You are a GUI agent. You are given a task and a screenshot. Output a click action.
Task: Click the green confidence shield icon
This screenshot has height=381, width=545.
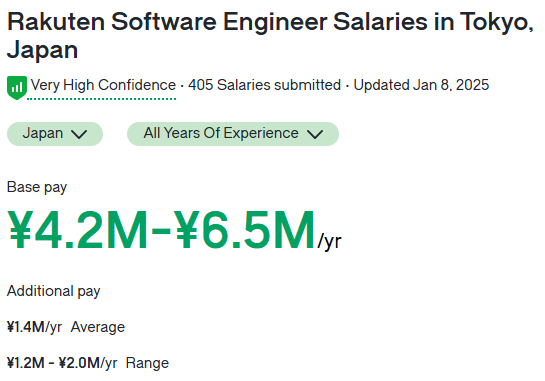pyautogui.click(x=17, y=88)
